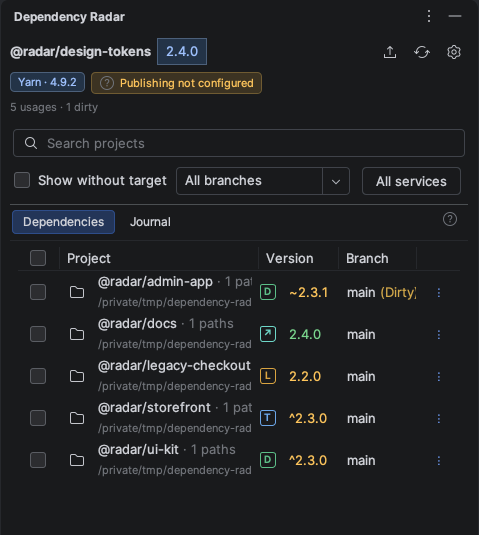Open the panel options kebab menu

[429, 16]
